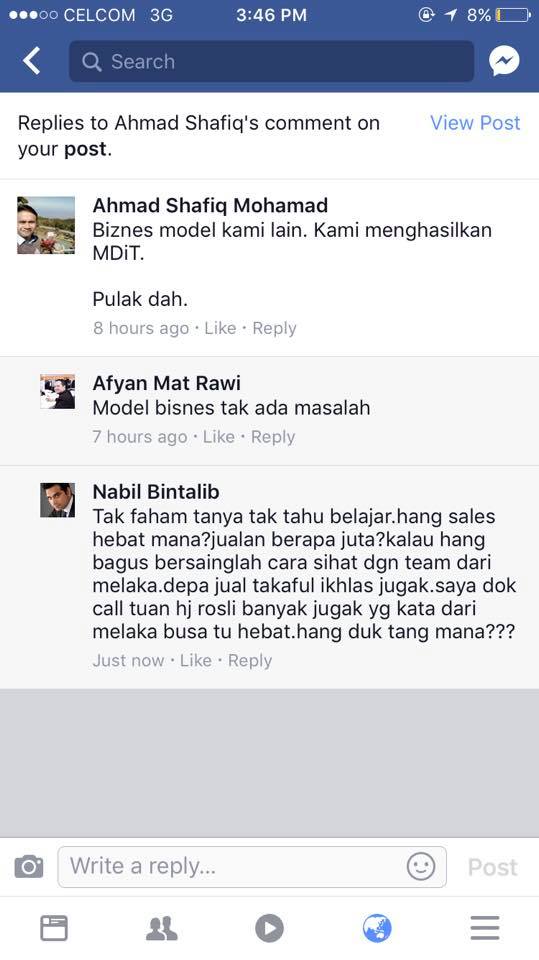Reply to Nabil Bintalib's comment
This screenshot has height=960, width=539.
tap(250, 661)
